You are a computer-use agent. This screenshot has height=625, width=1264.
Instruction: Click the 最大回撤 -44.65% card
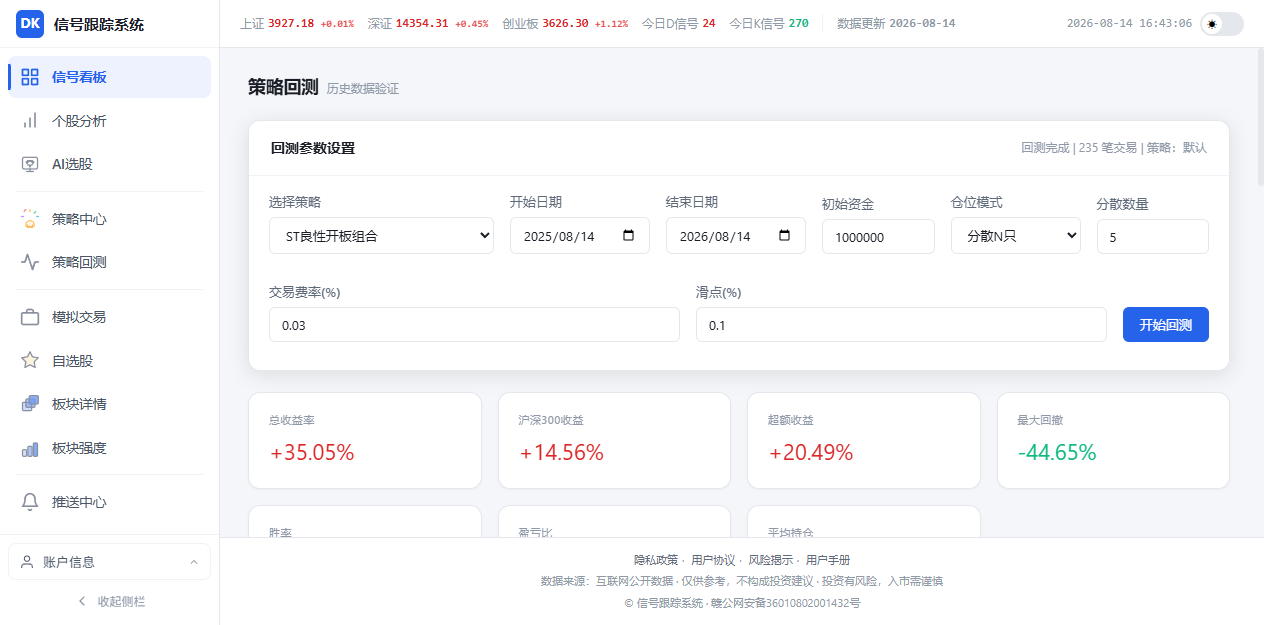[1114, 441]
